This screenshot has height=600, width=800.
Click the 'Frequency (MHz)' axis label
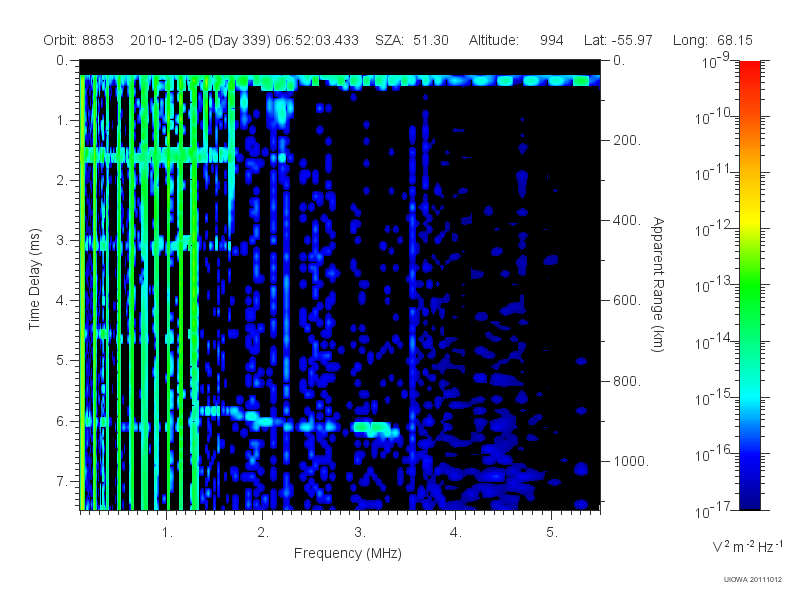click(348, 554)
